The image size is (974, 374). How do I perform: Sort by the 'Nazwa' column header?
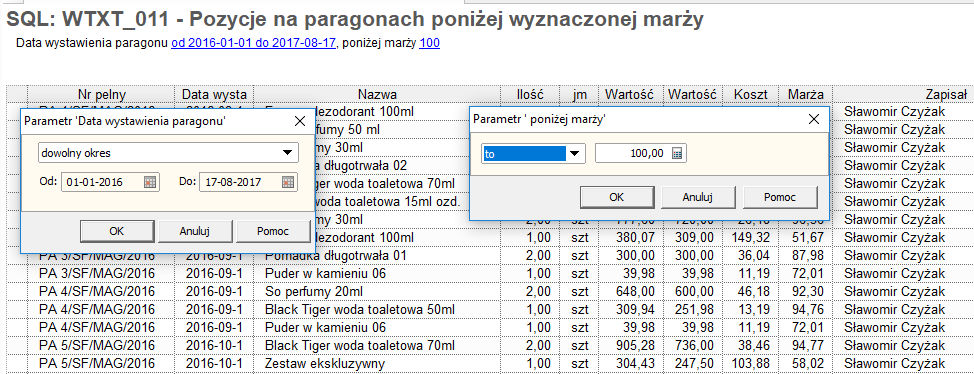[377, 94]
